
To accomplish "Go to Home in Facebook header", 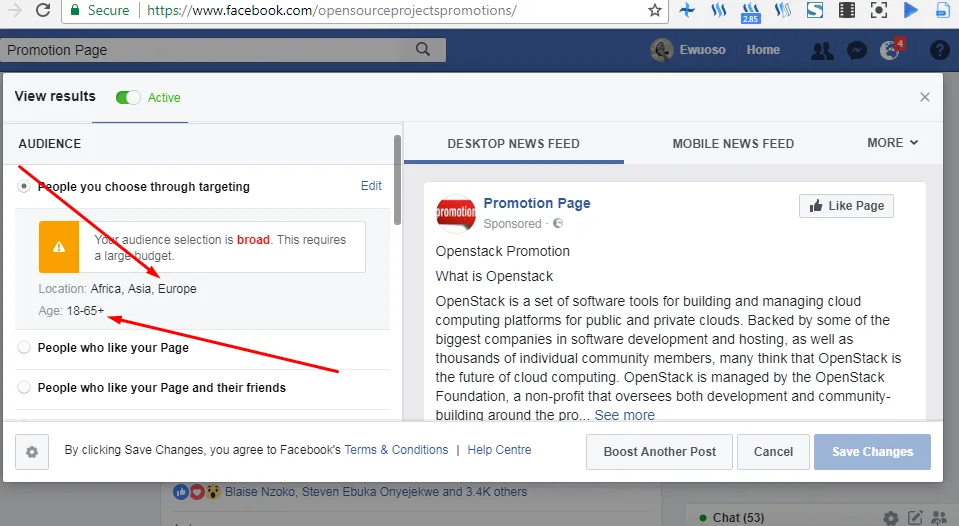I will tap(763, 50).
